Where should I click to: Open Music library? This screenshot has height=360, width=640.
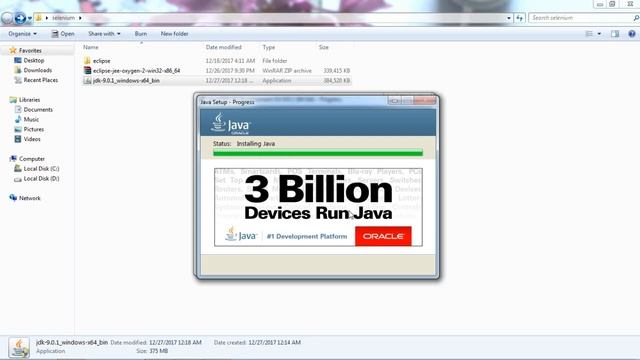coord(31,119)
